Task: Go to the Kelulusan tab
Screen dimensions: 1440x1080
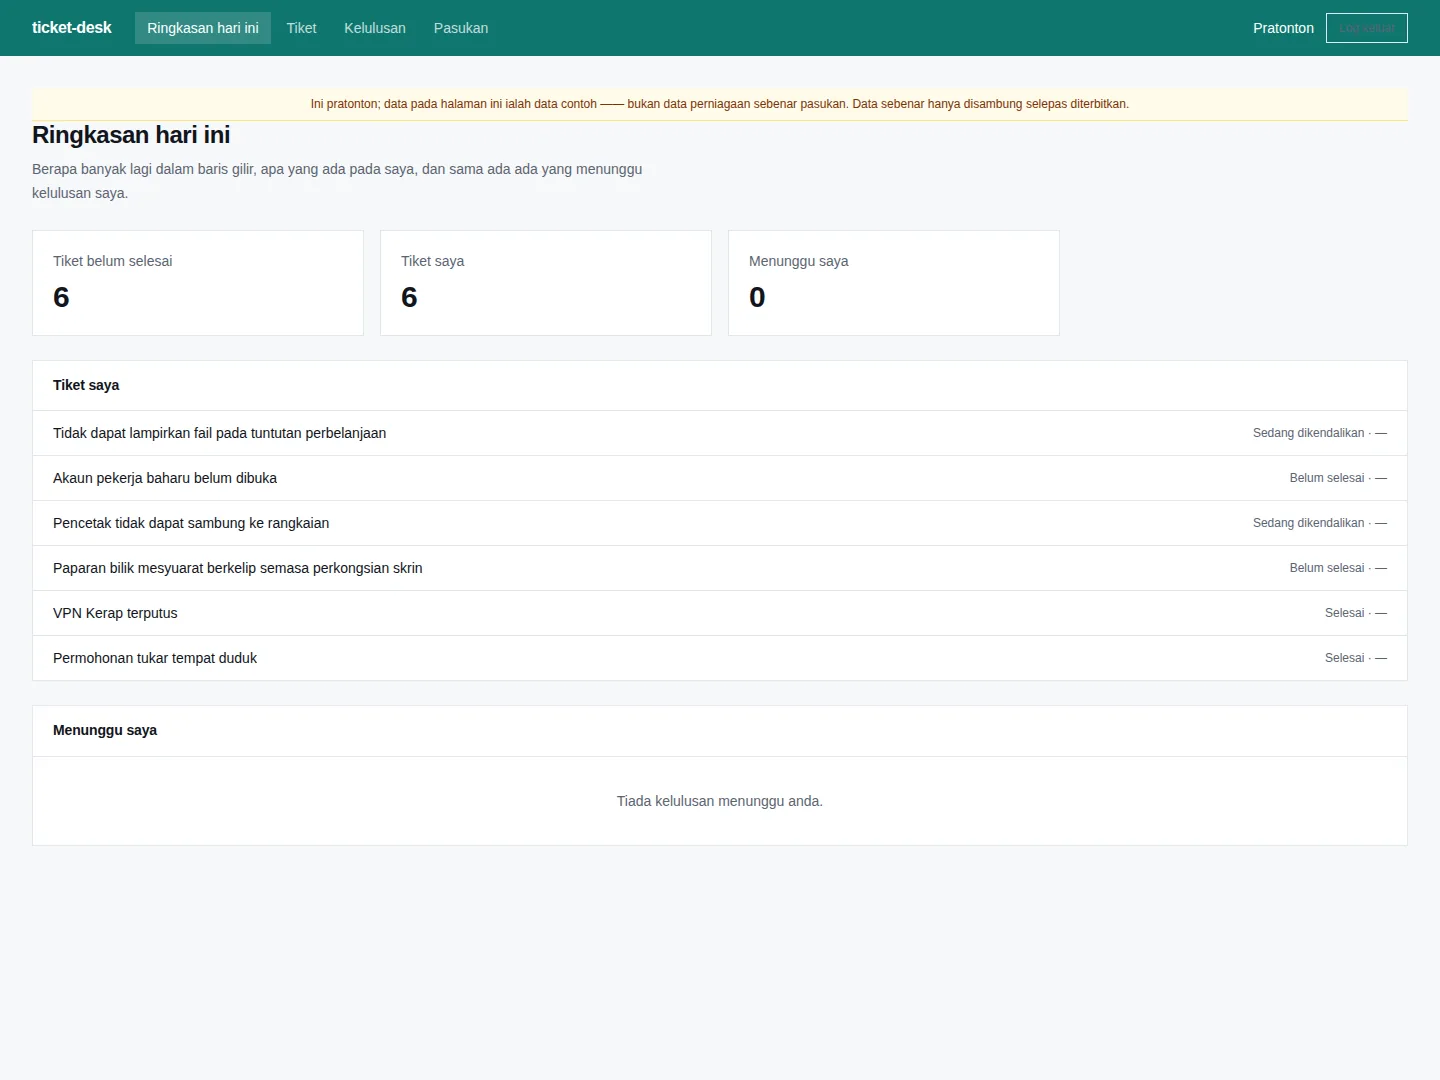Action: (x=375, y=28)
